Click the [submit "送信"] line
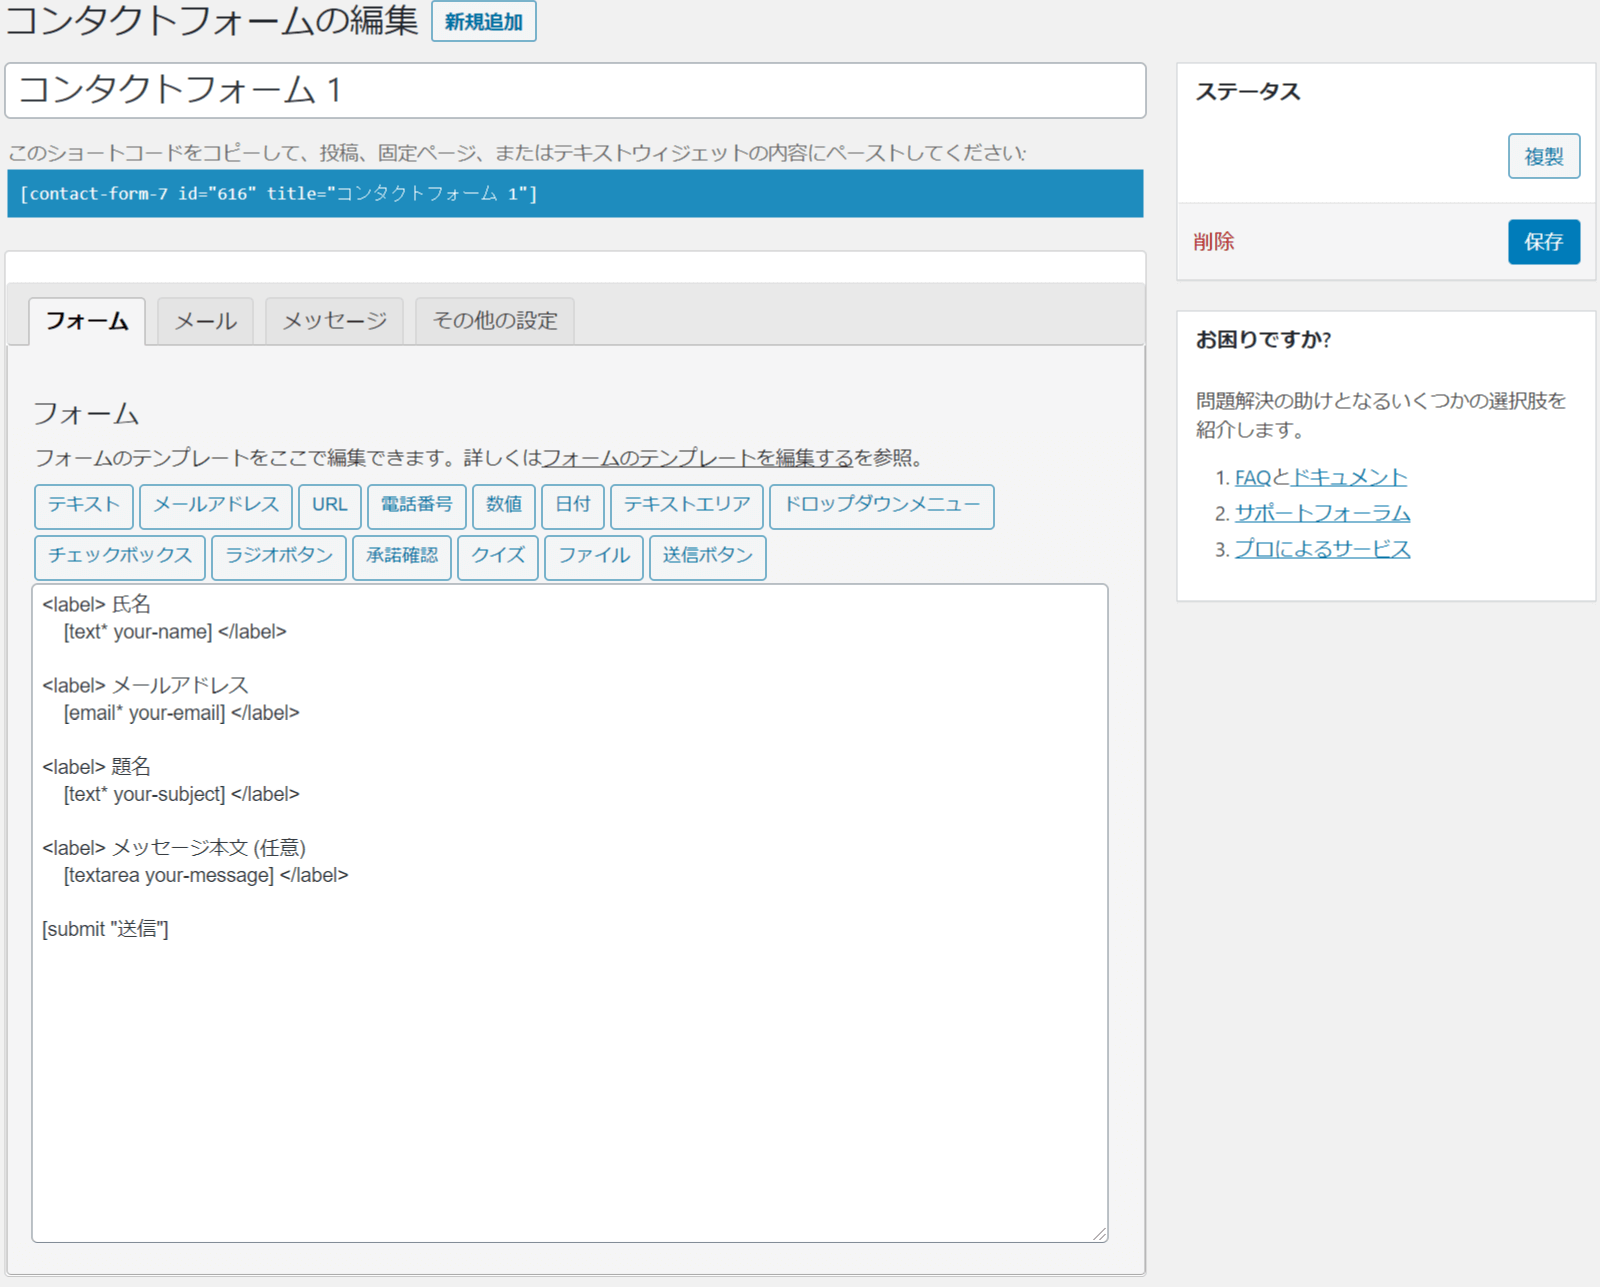The image size is (1600, 1287). pos(105,929)
